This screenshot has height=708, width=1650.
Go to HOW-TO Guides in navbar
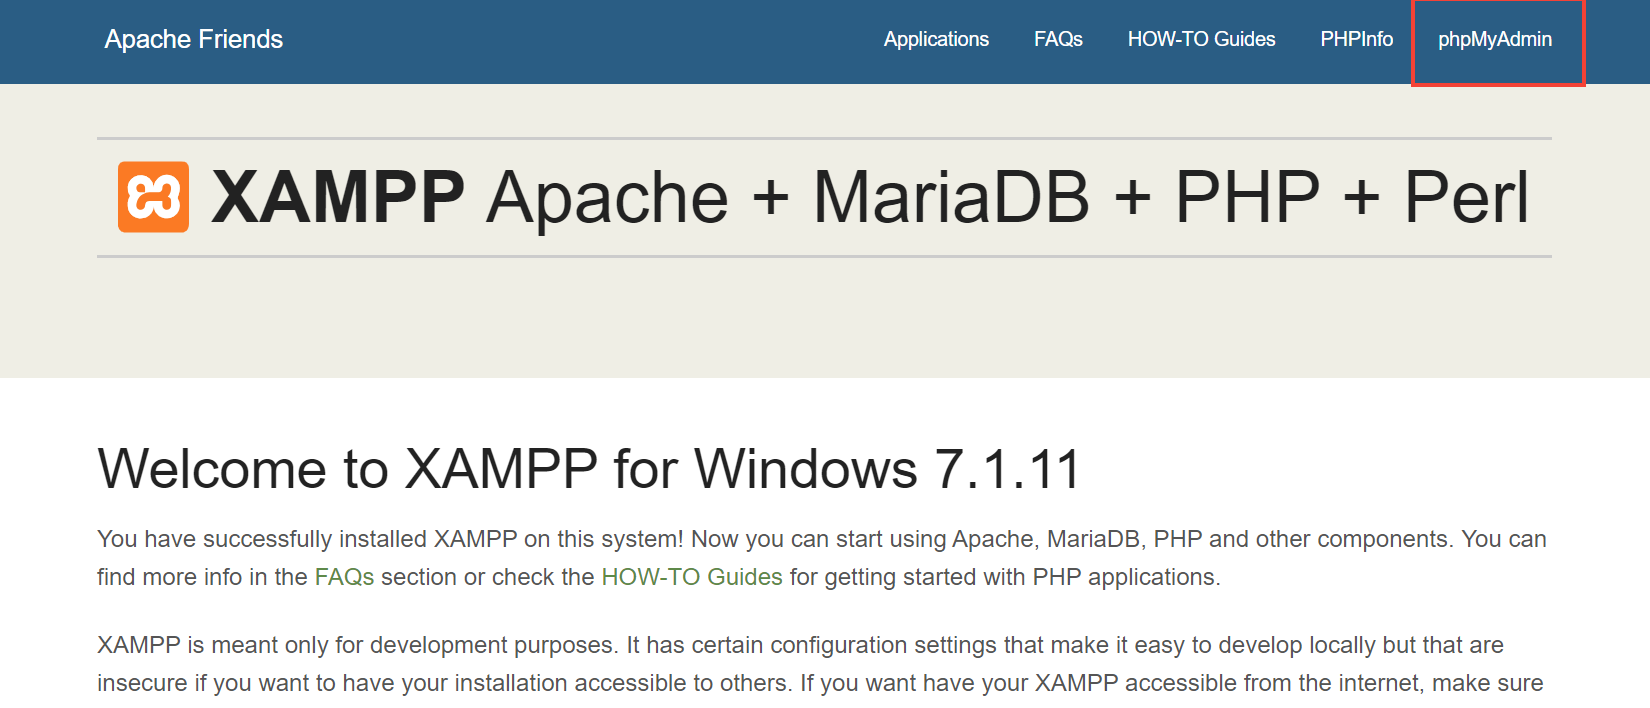point(1201,39)
